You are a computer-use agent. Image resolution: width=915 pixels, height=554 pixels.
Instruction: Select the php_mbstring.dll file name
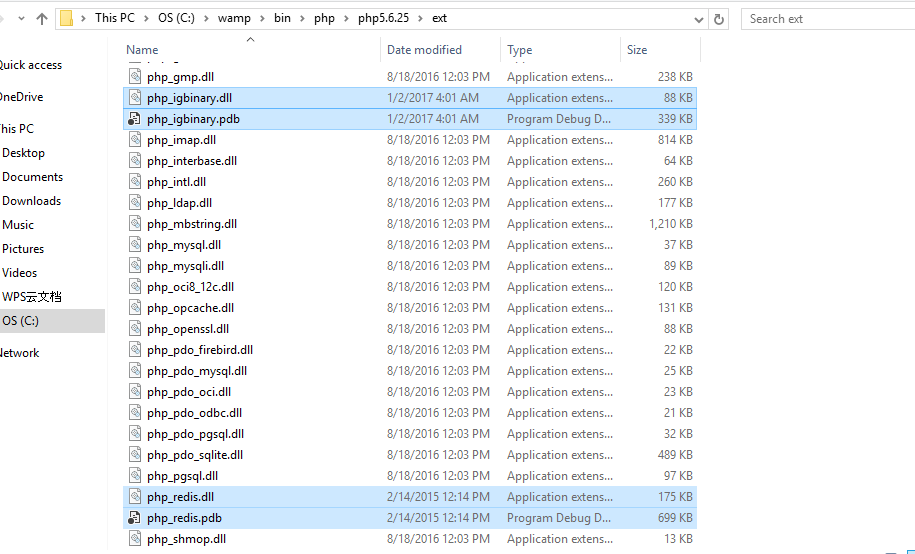(x=192, y=224)
